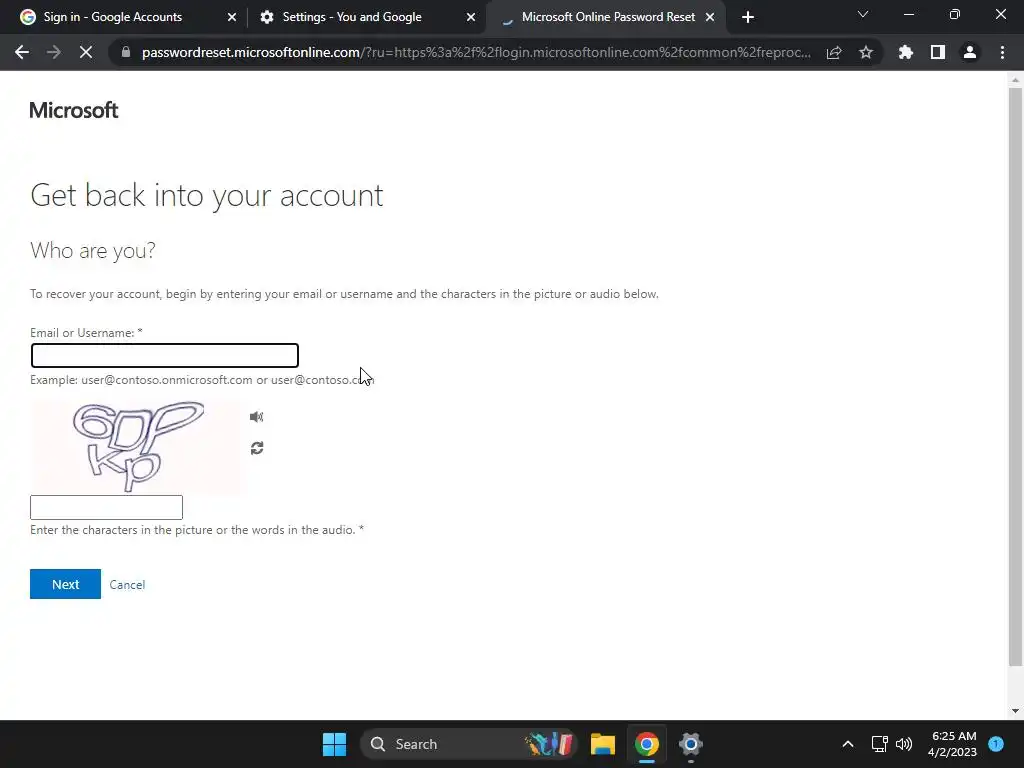The height and width of the screenshot is (768, 1024).
Task: Bookmark this page with the star
Action: point(866,52)
